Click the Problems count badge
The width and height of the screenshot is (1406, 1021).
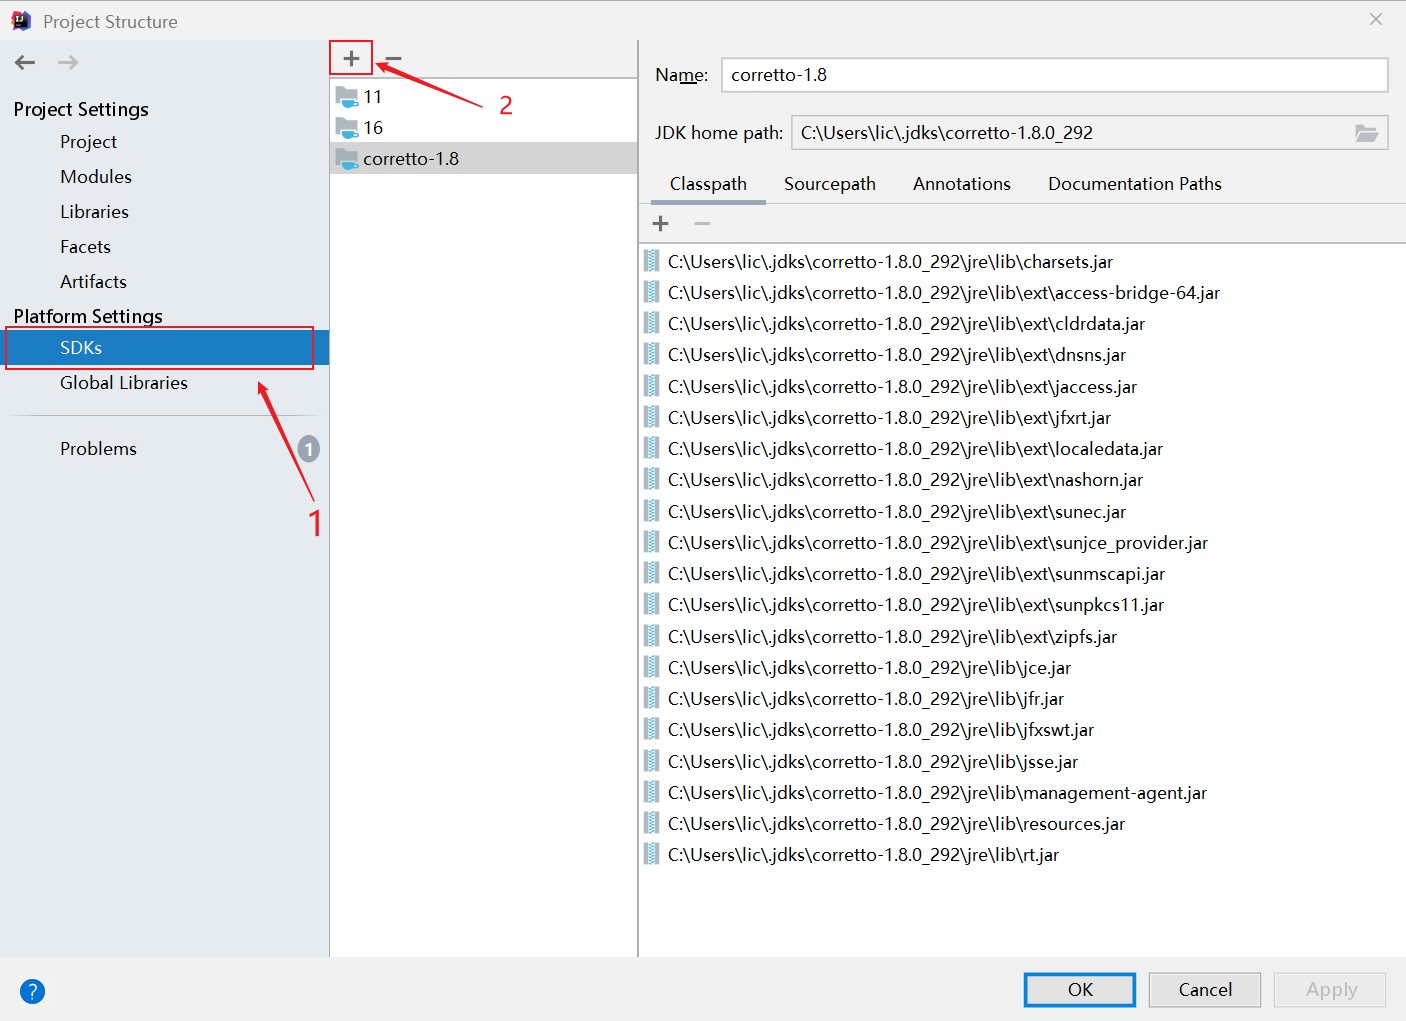coord(309,449)
